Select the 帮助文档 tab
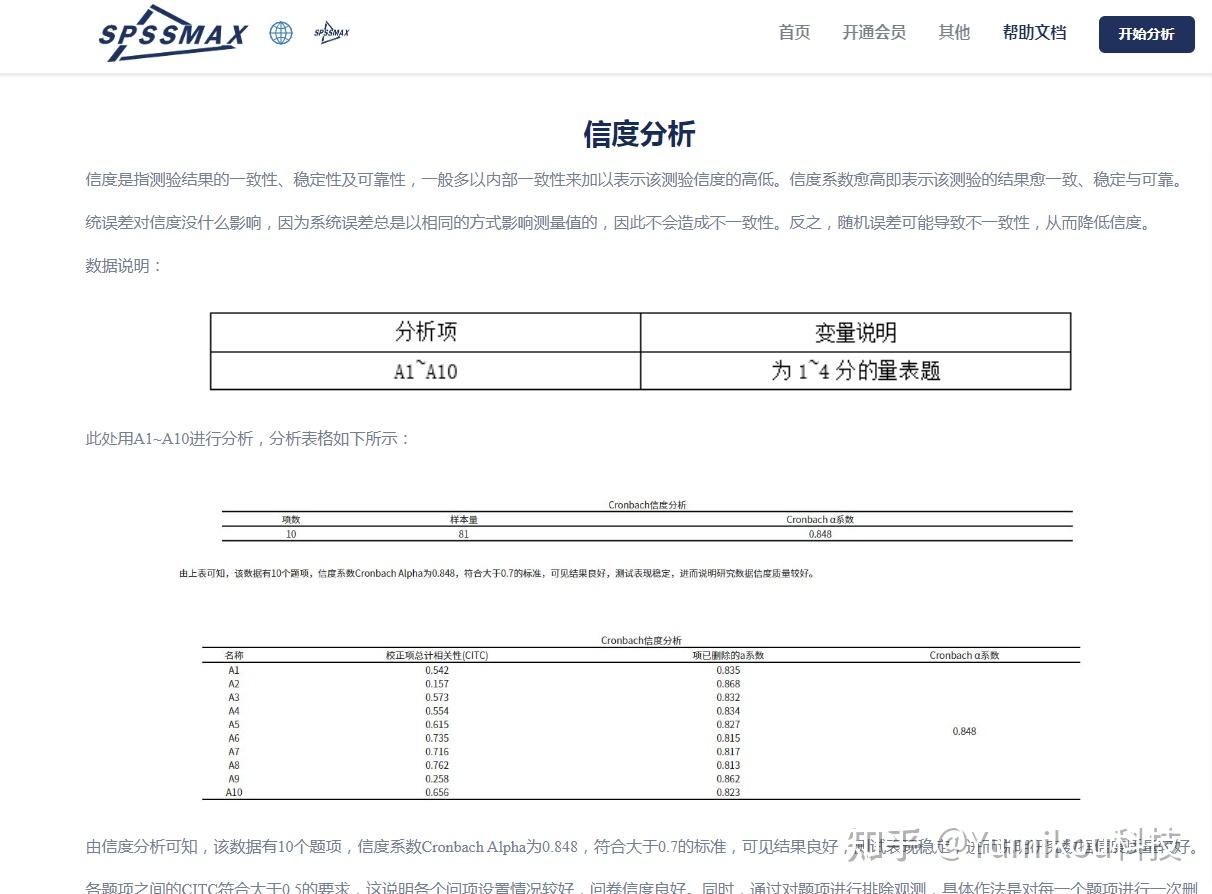 click(x=1034, y=32)
